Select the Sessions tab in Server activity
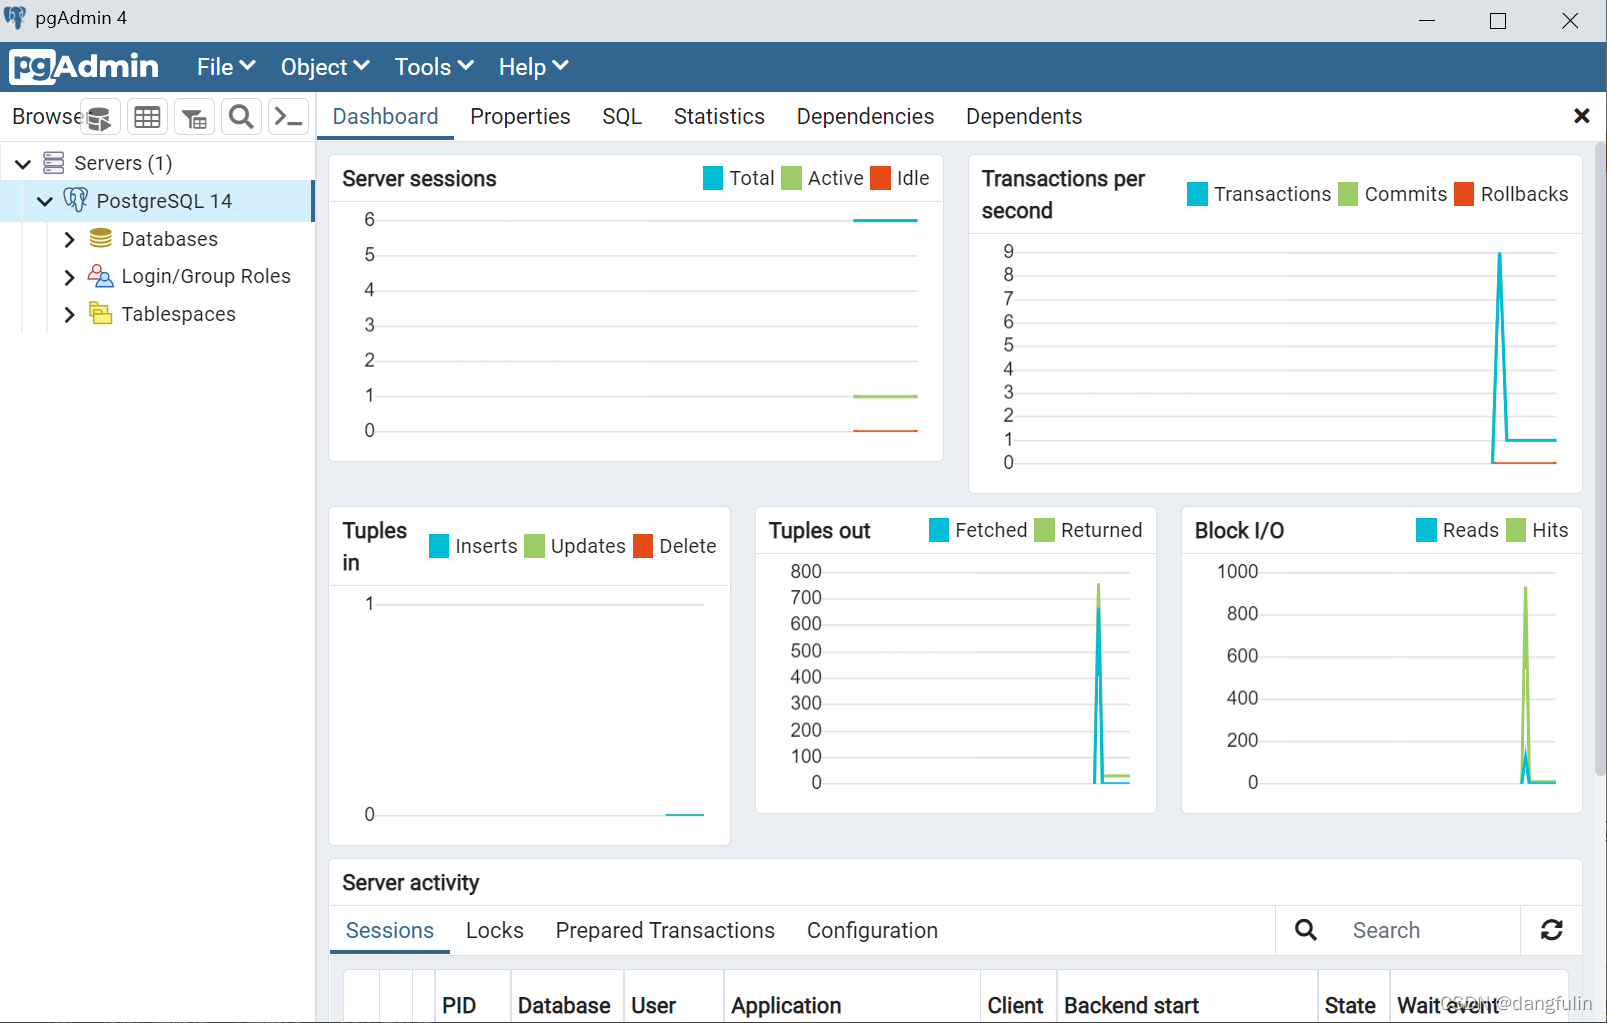The image size is (1607, 1023). [x=390, y=931]
